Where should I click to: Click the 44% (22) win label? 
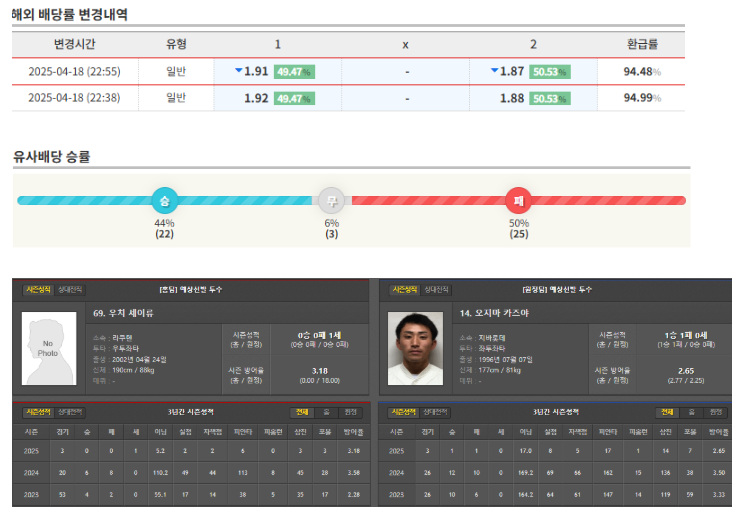pyautogui.click(x=164, y=228)
